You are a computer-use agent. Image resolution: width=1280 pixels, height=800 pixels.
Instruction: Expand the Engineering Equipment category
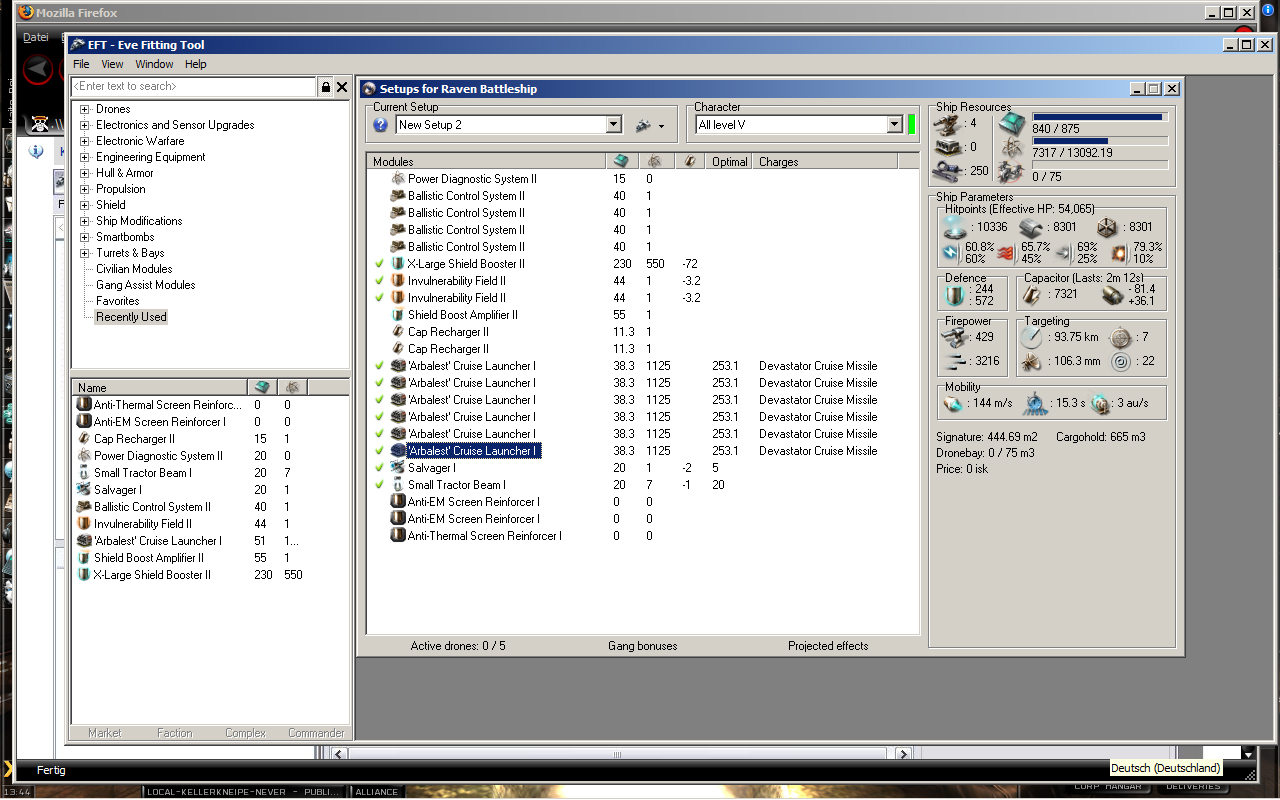pyautogui.click(x=85, y=158)
